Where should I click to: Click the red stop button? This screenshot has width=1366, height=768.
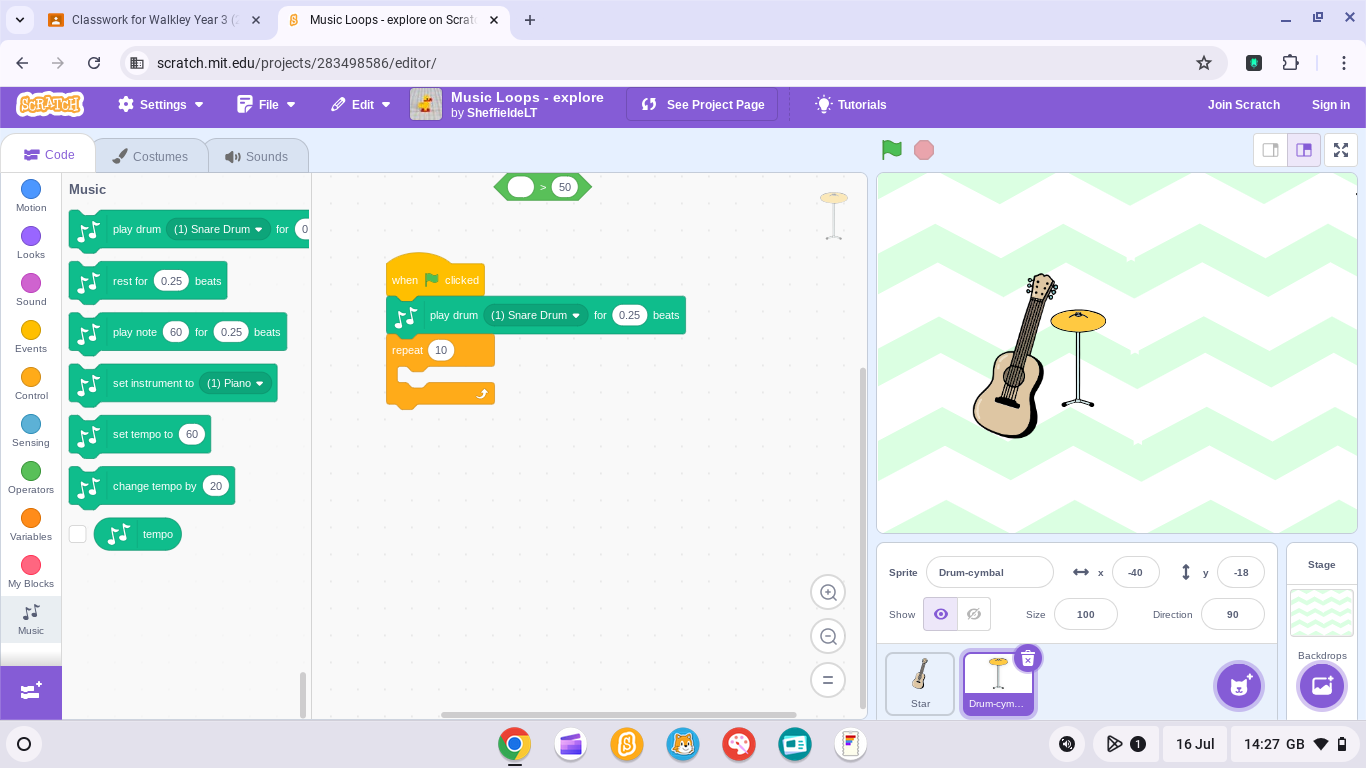[x=924, y=150]
